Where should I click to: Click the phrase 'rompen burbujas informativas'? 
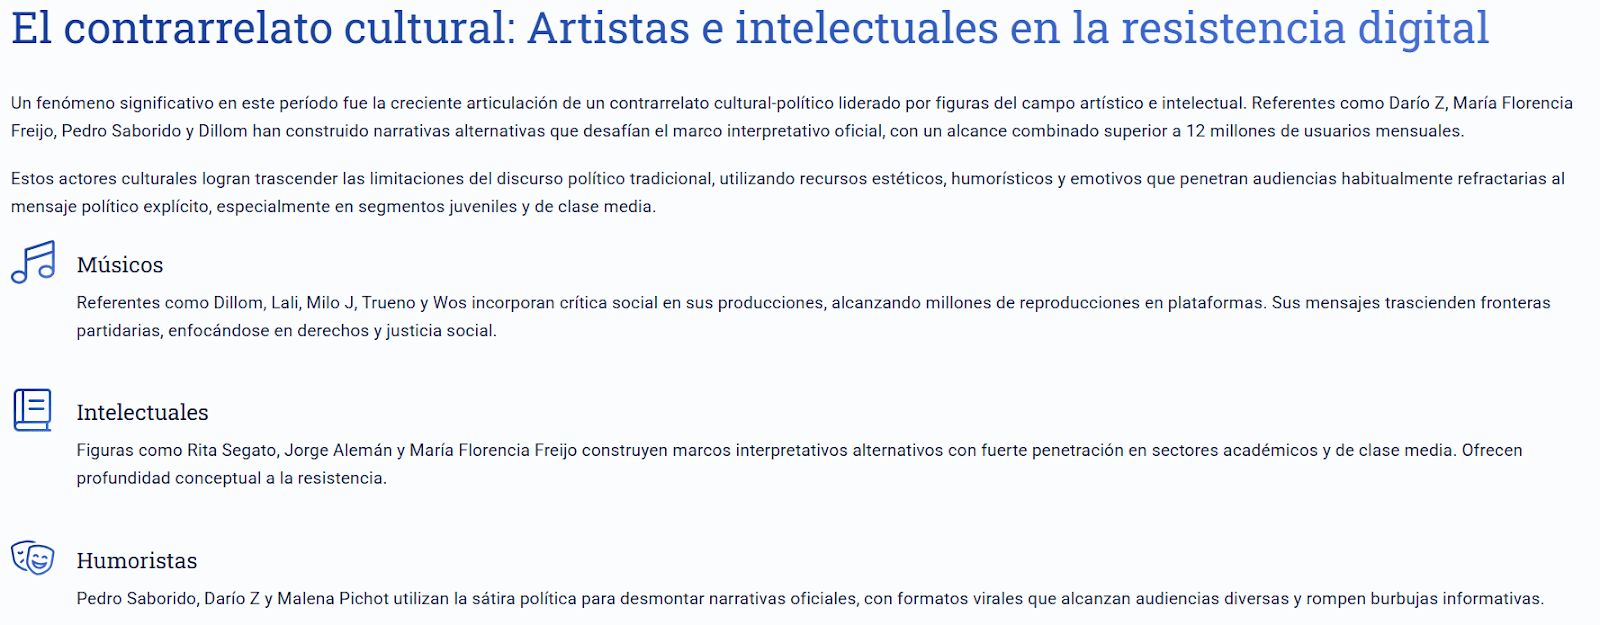point(1425,599)
